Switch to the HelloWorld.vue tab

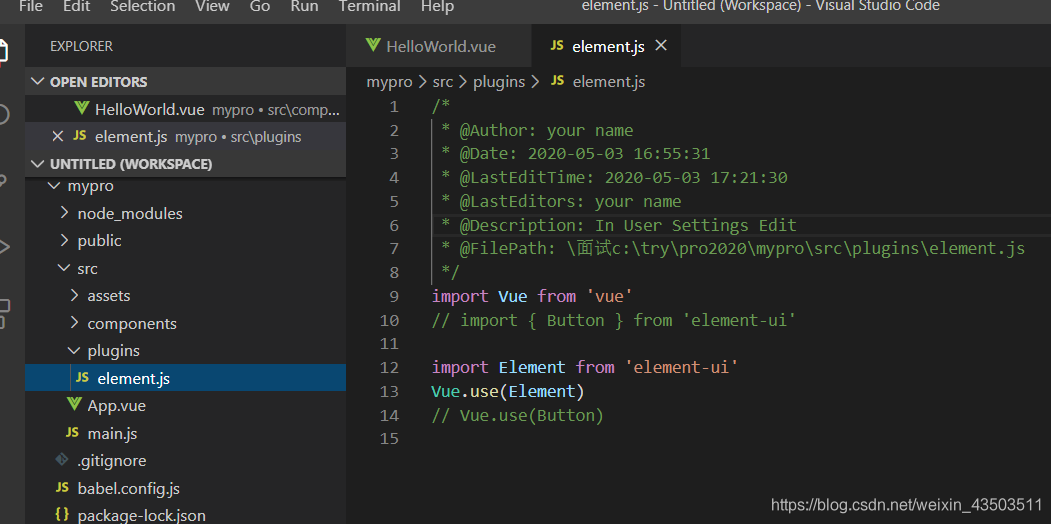(439, 46)
